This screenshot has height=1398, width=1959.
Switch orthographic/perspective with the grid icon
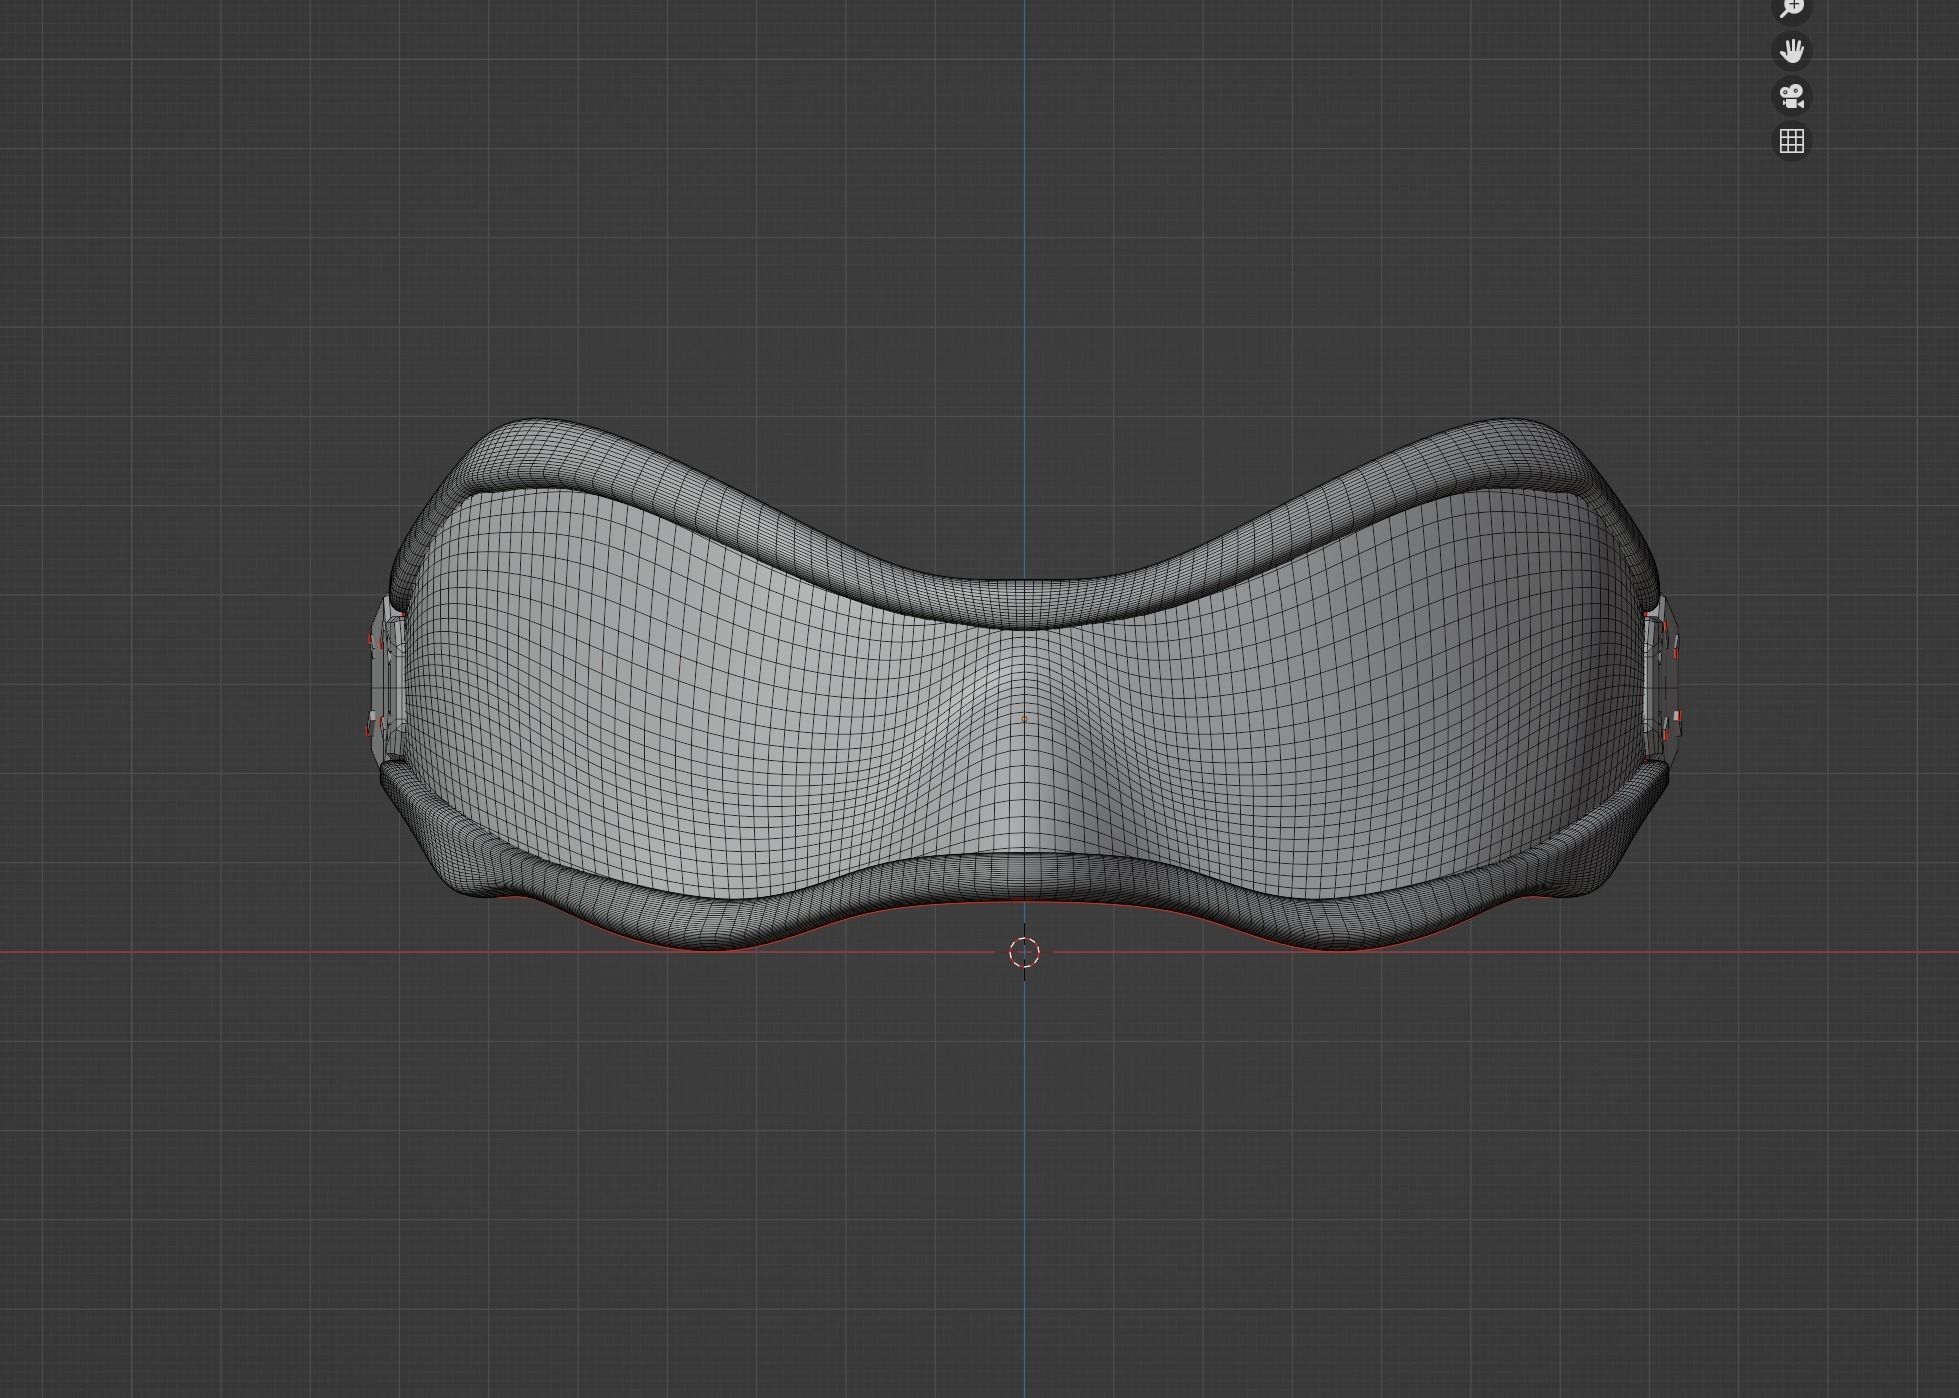[x=1791, y=141]
